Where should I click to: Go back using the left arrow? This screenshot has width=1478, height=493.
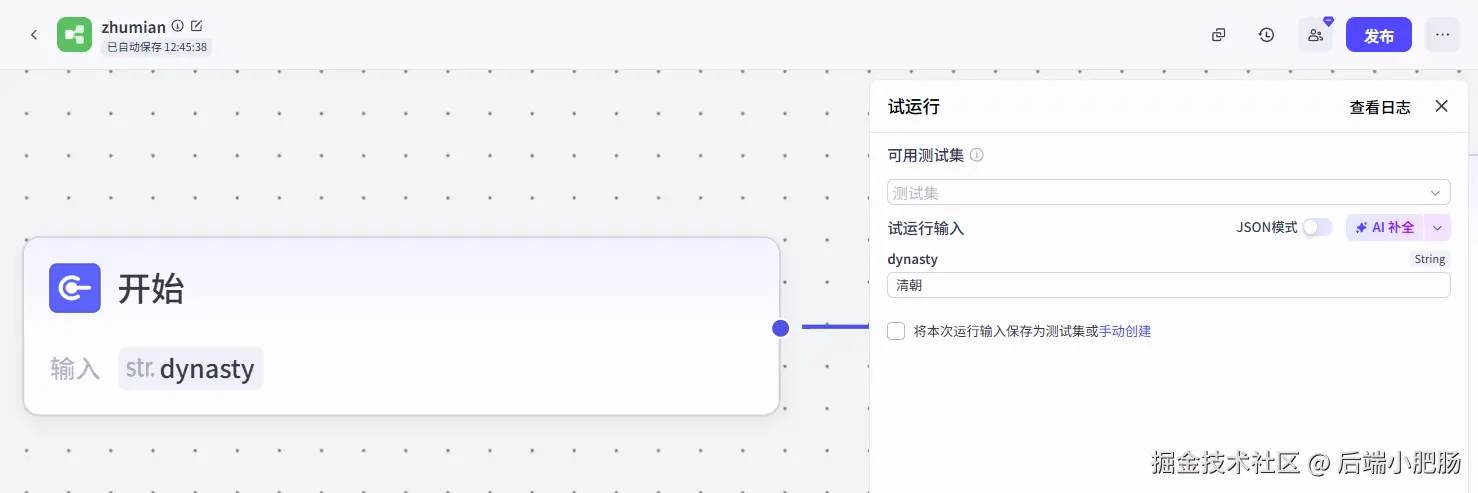pyautogui.click(x=34, y=35)
